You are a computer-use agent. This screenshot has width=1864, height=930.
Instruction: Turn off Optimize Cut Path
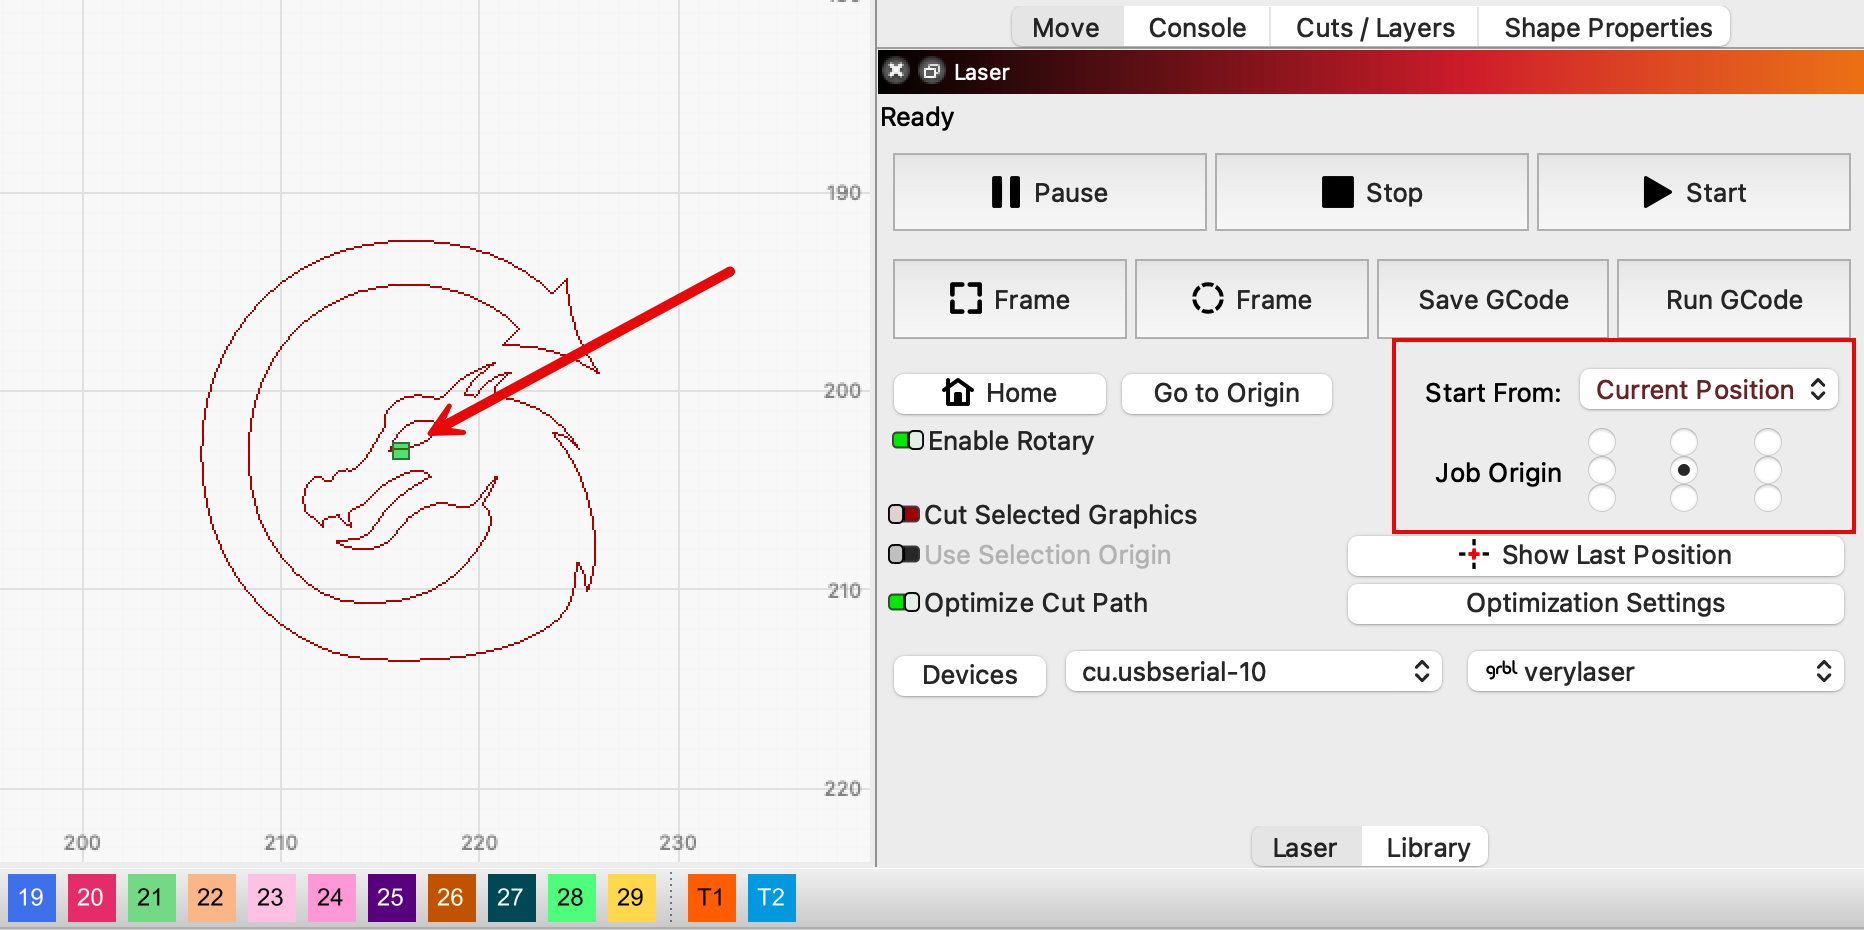coord(904,603)
